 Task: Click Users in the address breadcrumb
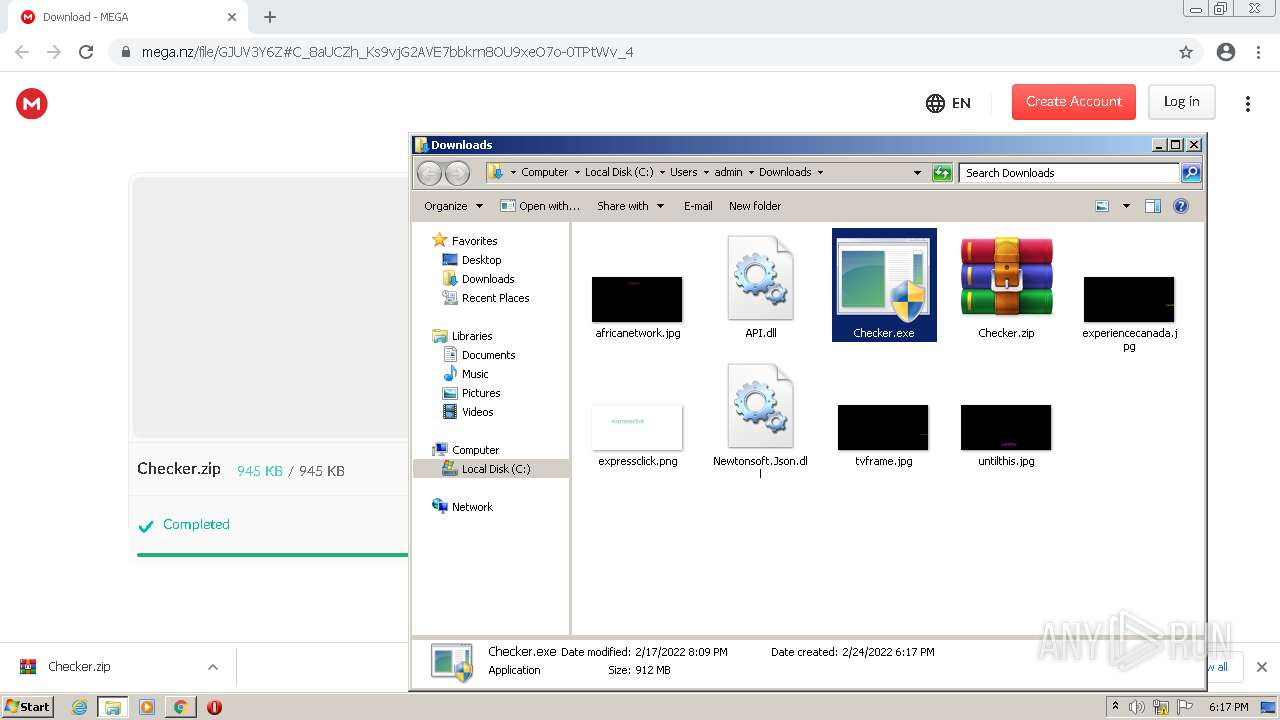click(684, 172)
